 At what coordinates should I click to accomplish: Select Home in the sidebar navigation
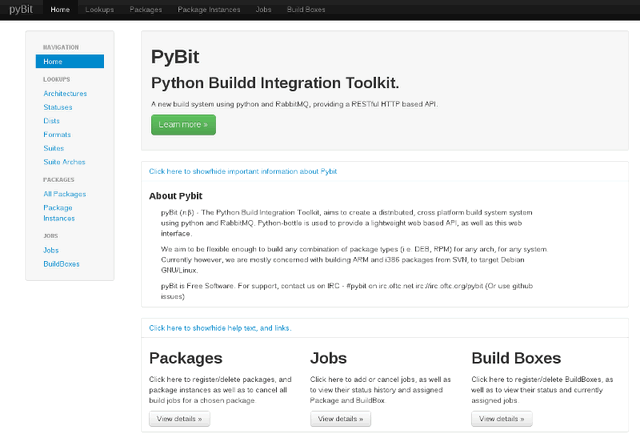(x=70, y=61)
